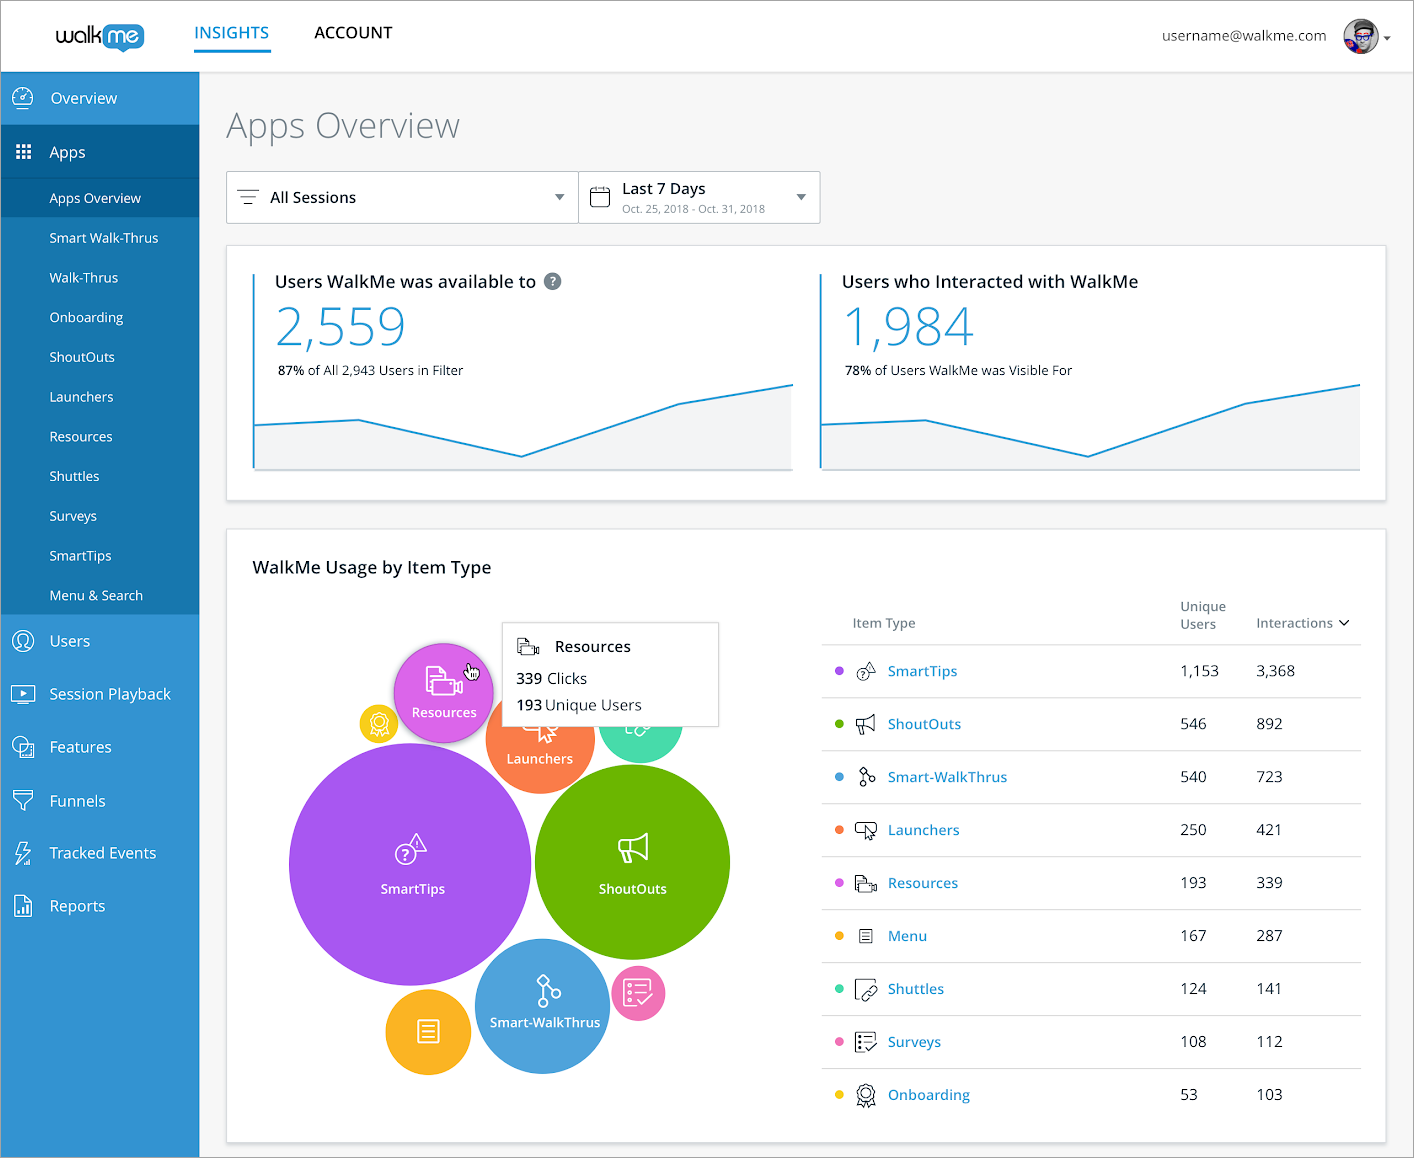The width and height of the screenshot is (1414, 1158).
Task: Click the user profile avatar
Action: pos(1360,36)
